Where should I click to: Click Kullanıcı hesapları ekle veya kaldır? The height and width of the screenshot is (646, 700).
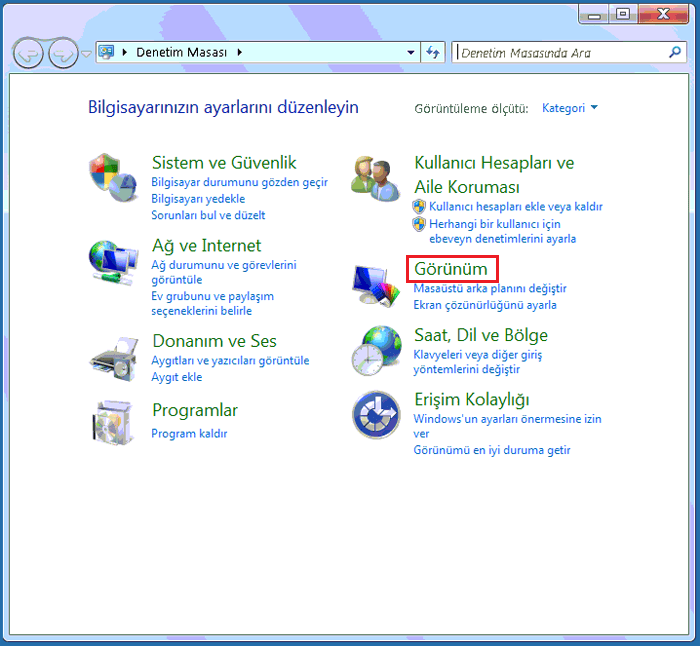pyautogui.click(x=516, y=207)
